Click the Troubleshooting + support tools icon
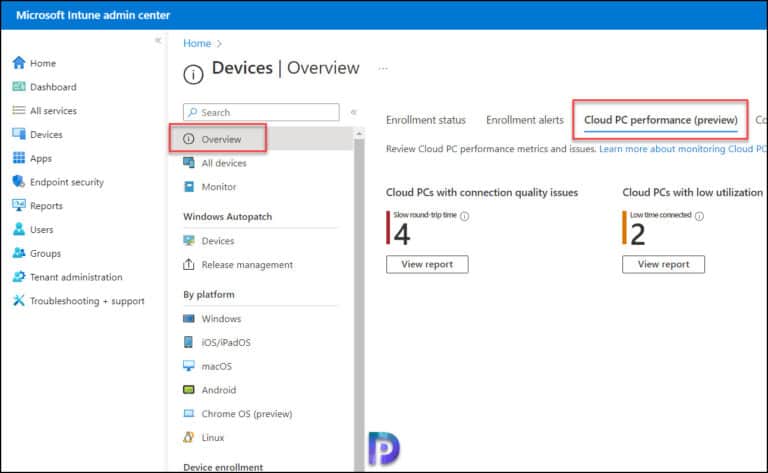 point(19,300)
